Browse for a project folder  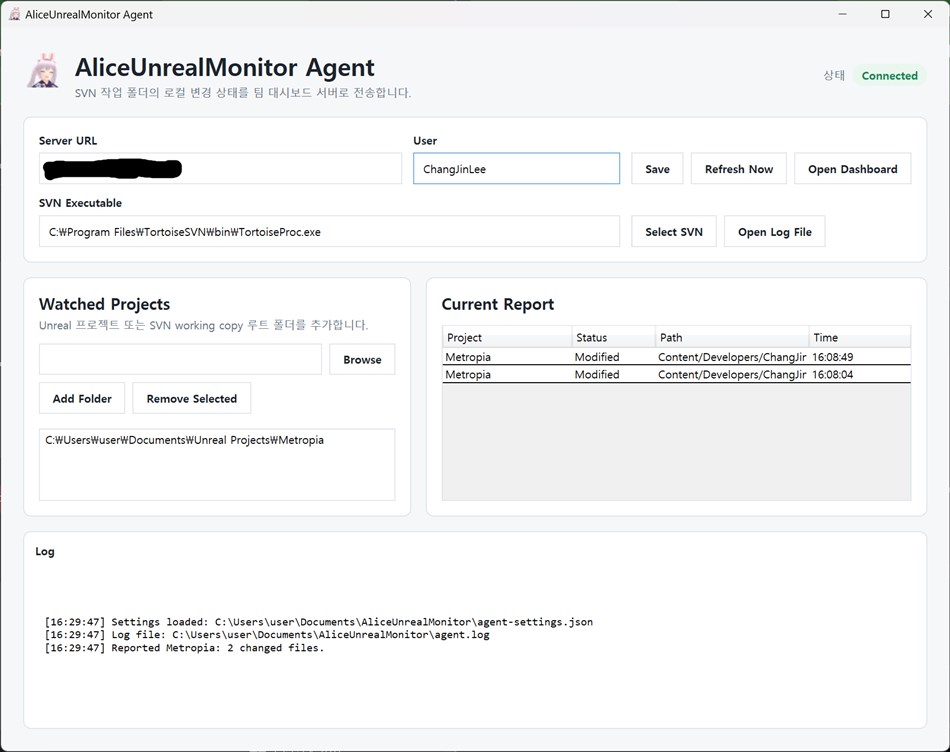(362, 359)
